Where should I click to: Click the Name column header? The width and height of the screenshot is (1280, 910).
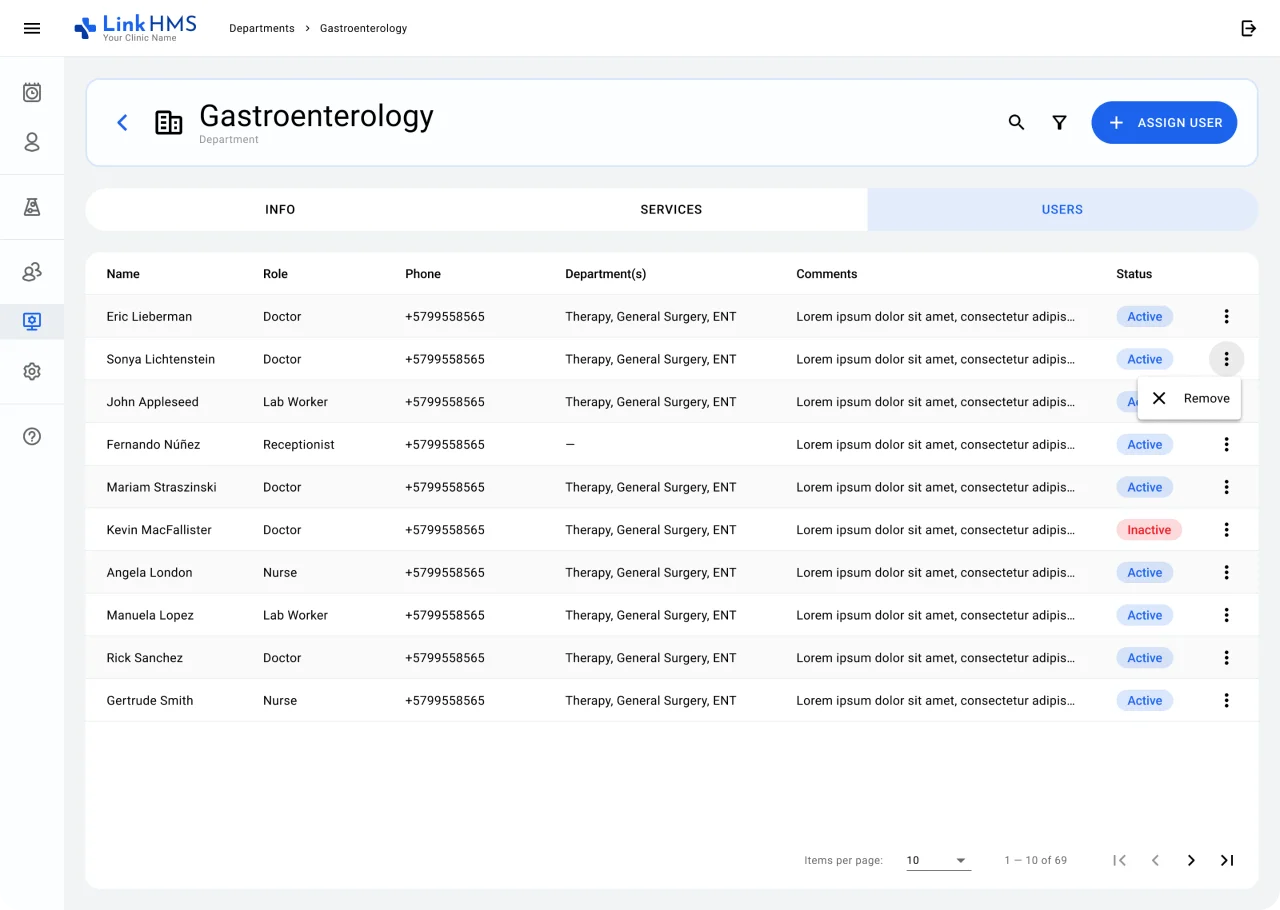pos(123,274)
